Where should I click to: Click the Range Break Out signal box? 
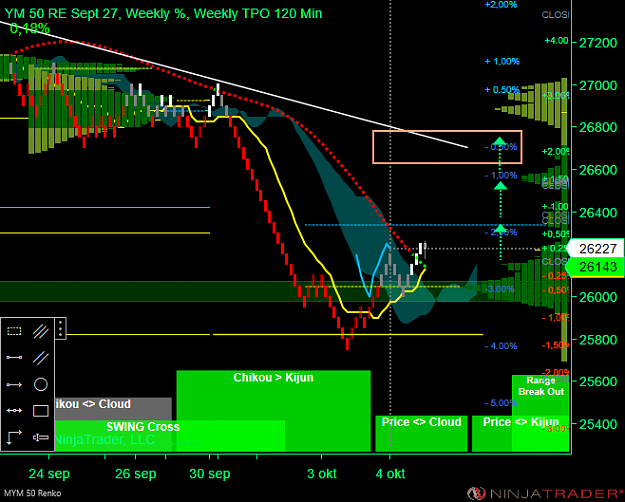click(x=540, y=413)
